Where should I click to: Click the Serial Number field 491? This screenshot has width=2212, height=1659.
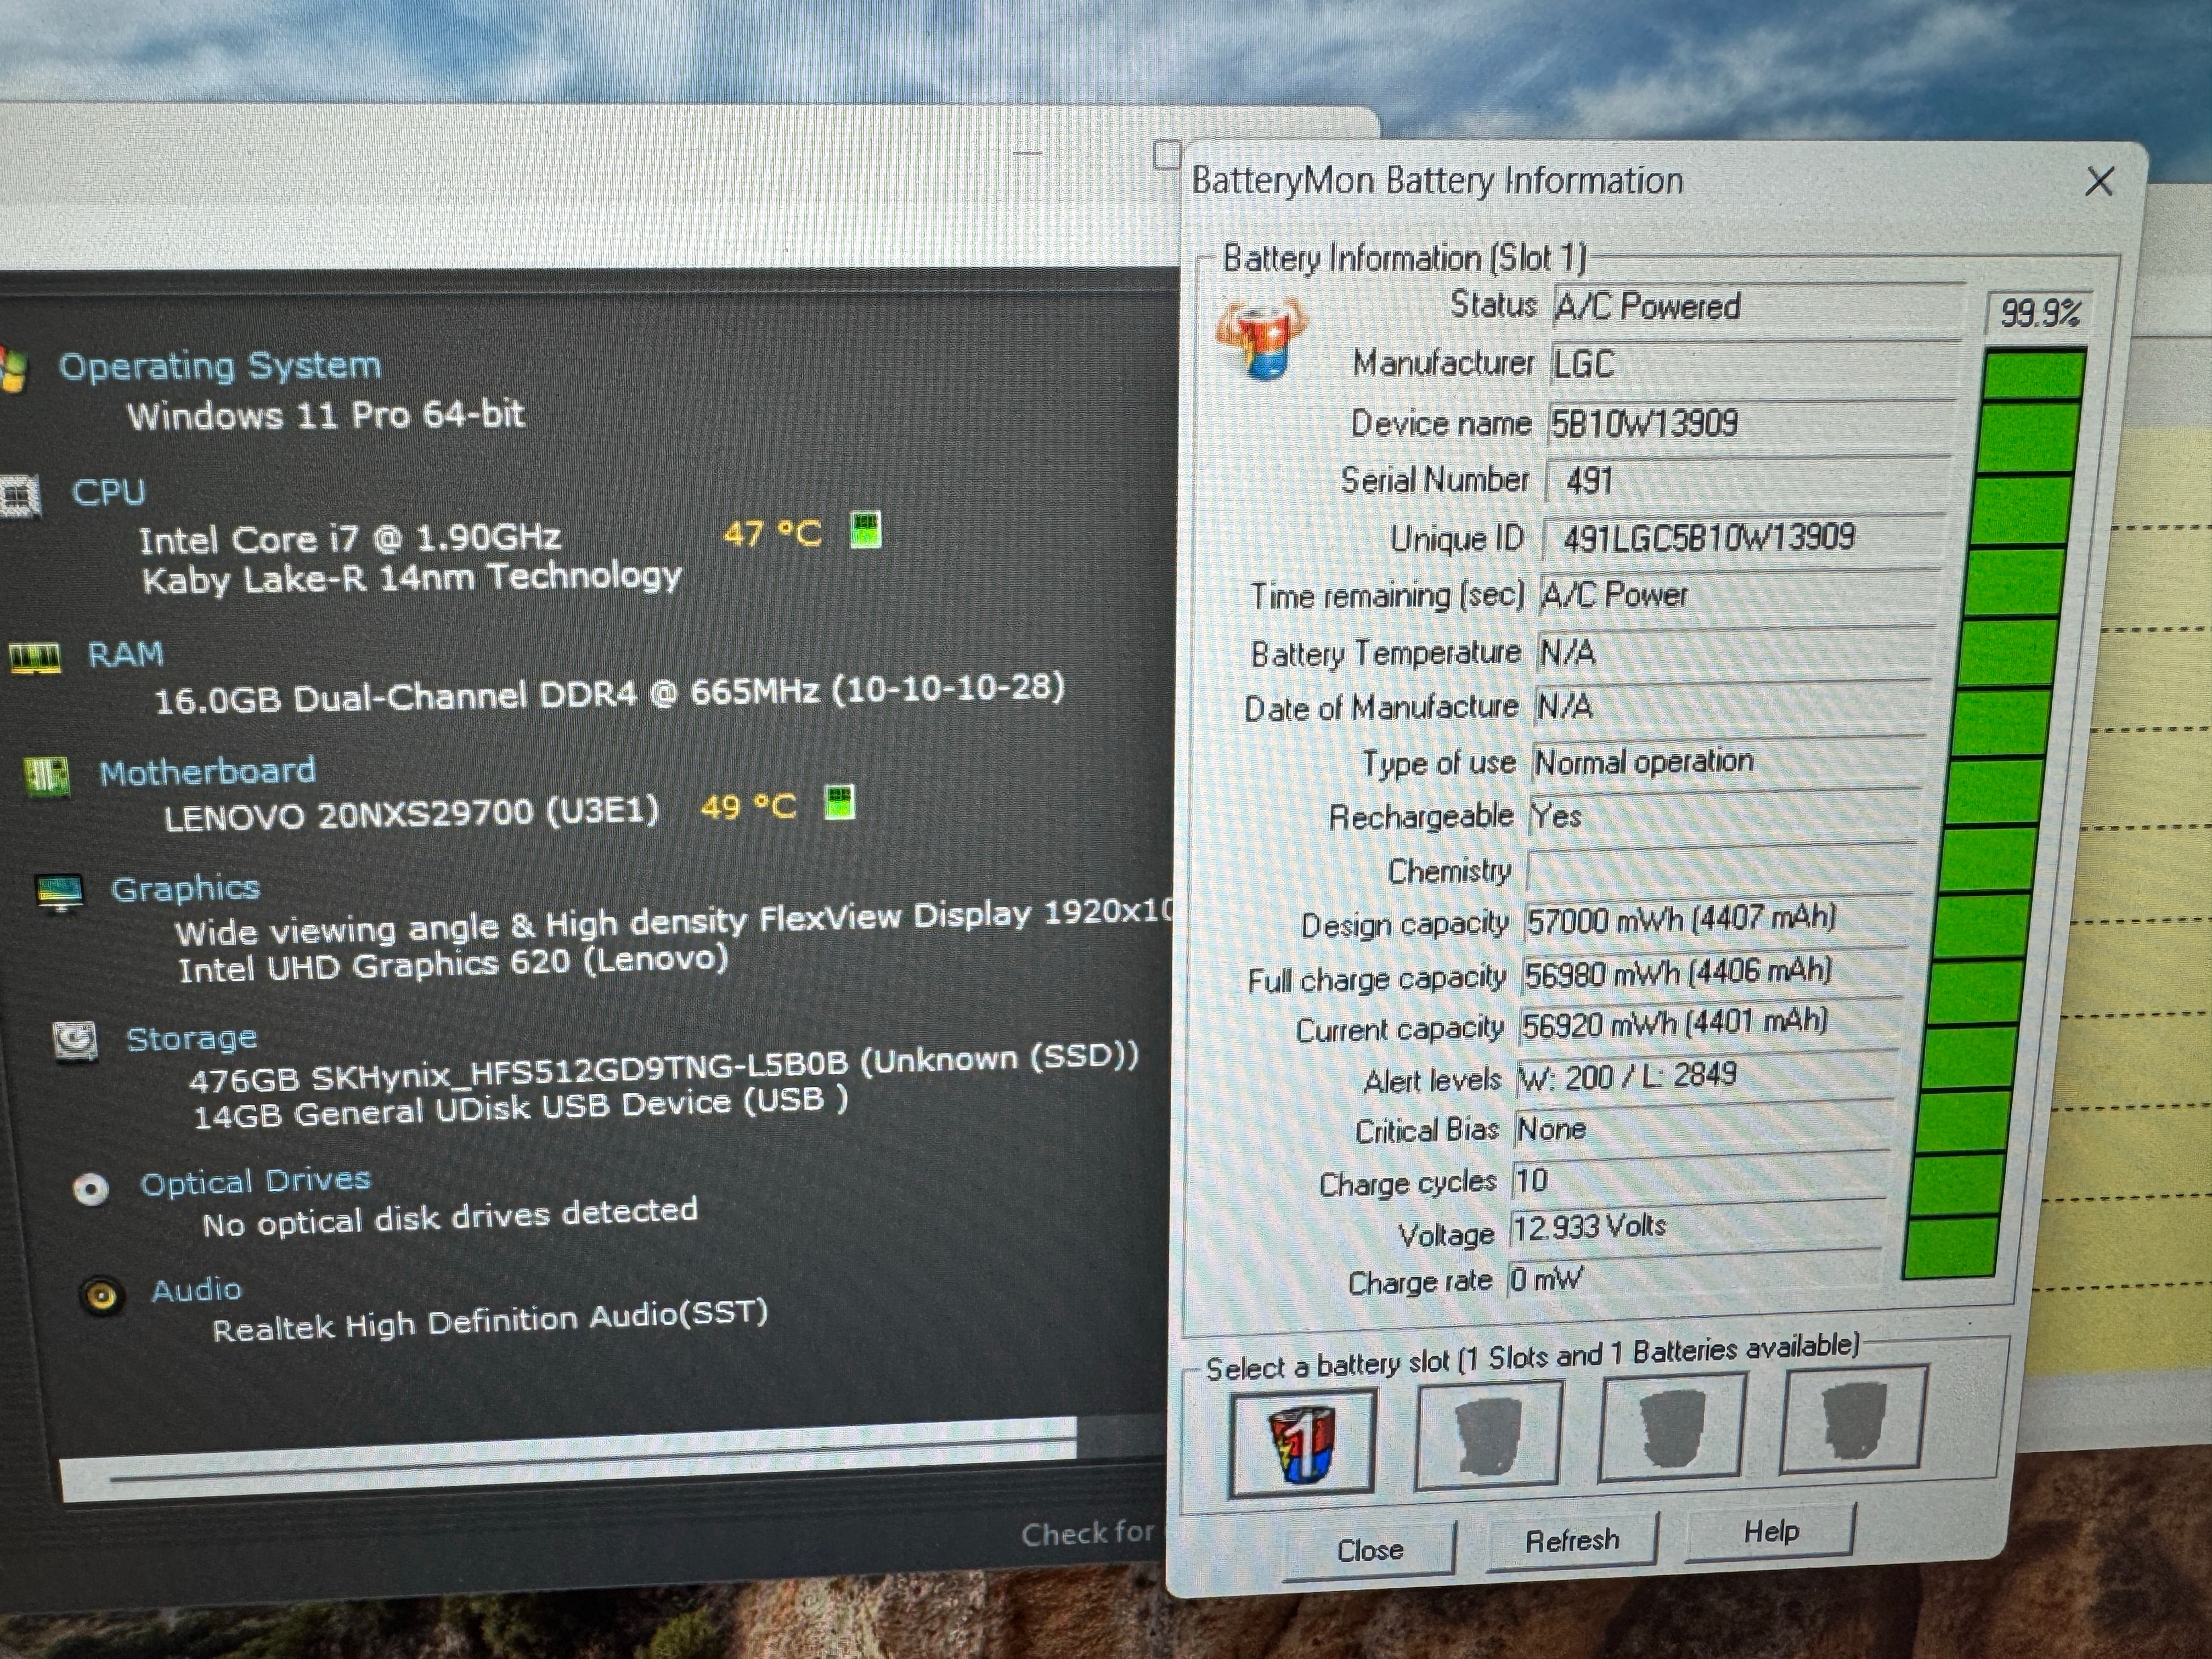click(1747, 481)
